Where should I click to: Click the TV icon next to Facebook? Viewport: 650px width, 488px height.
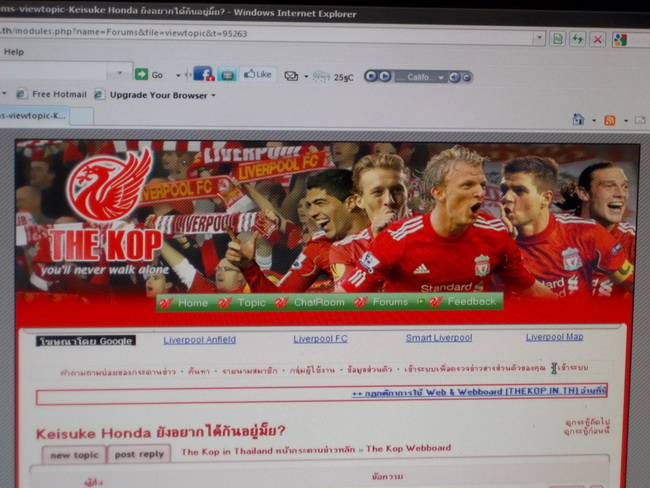coord(227,74)
